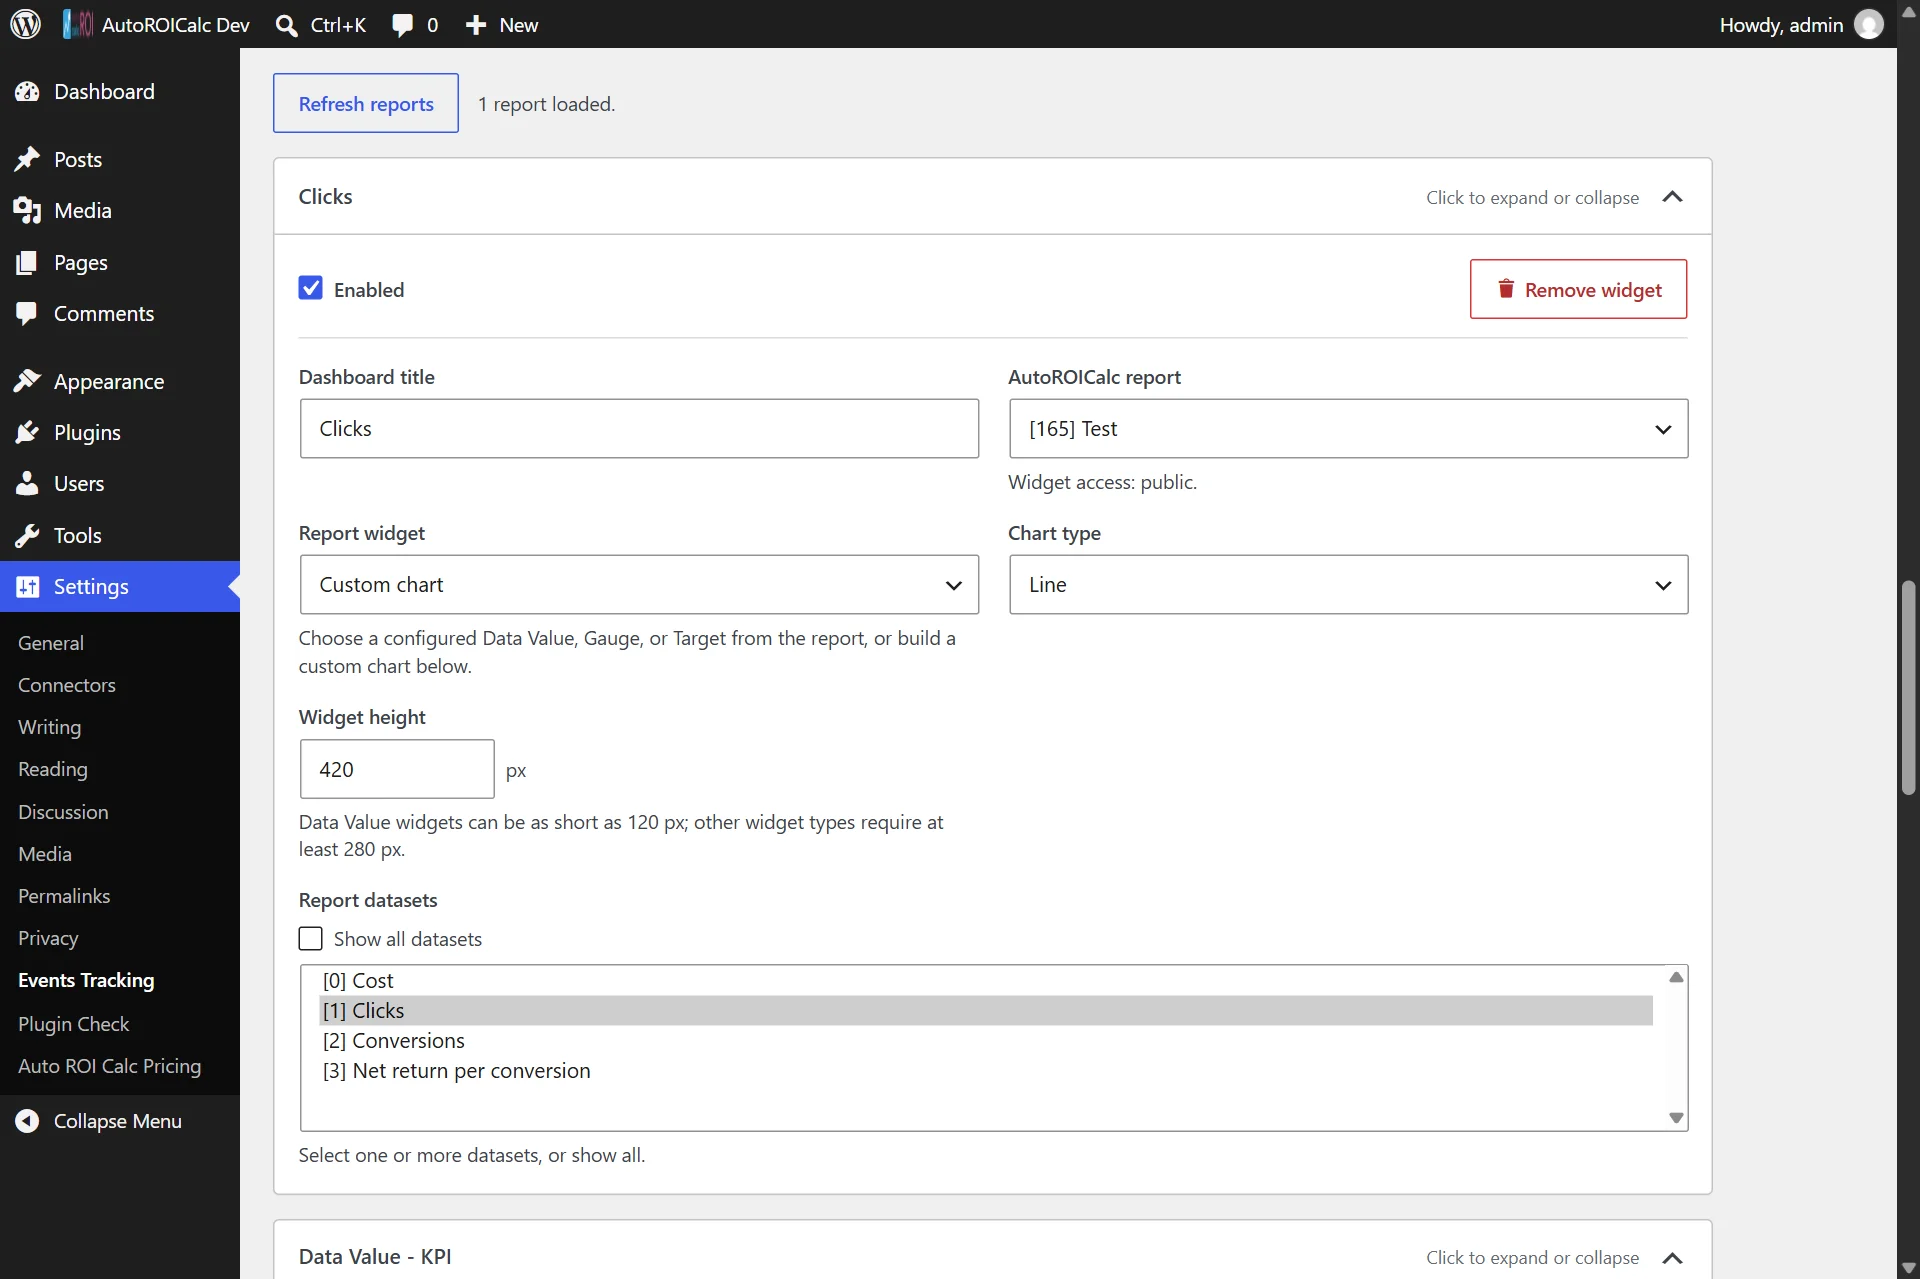Click sidebar Media icon beside Posts
Viewport: 1920px width, 1279px height.
coord(27,211)
